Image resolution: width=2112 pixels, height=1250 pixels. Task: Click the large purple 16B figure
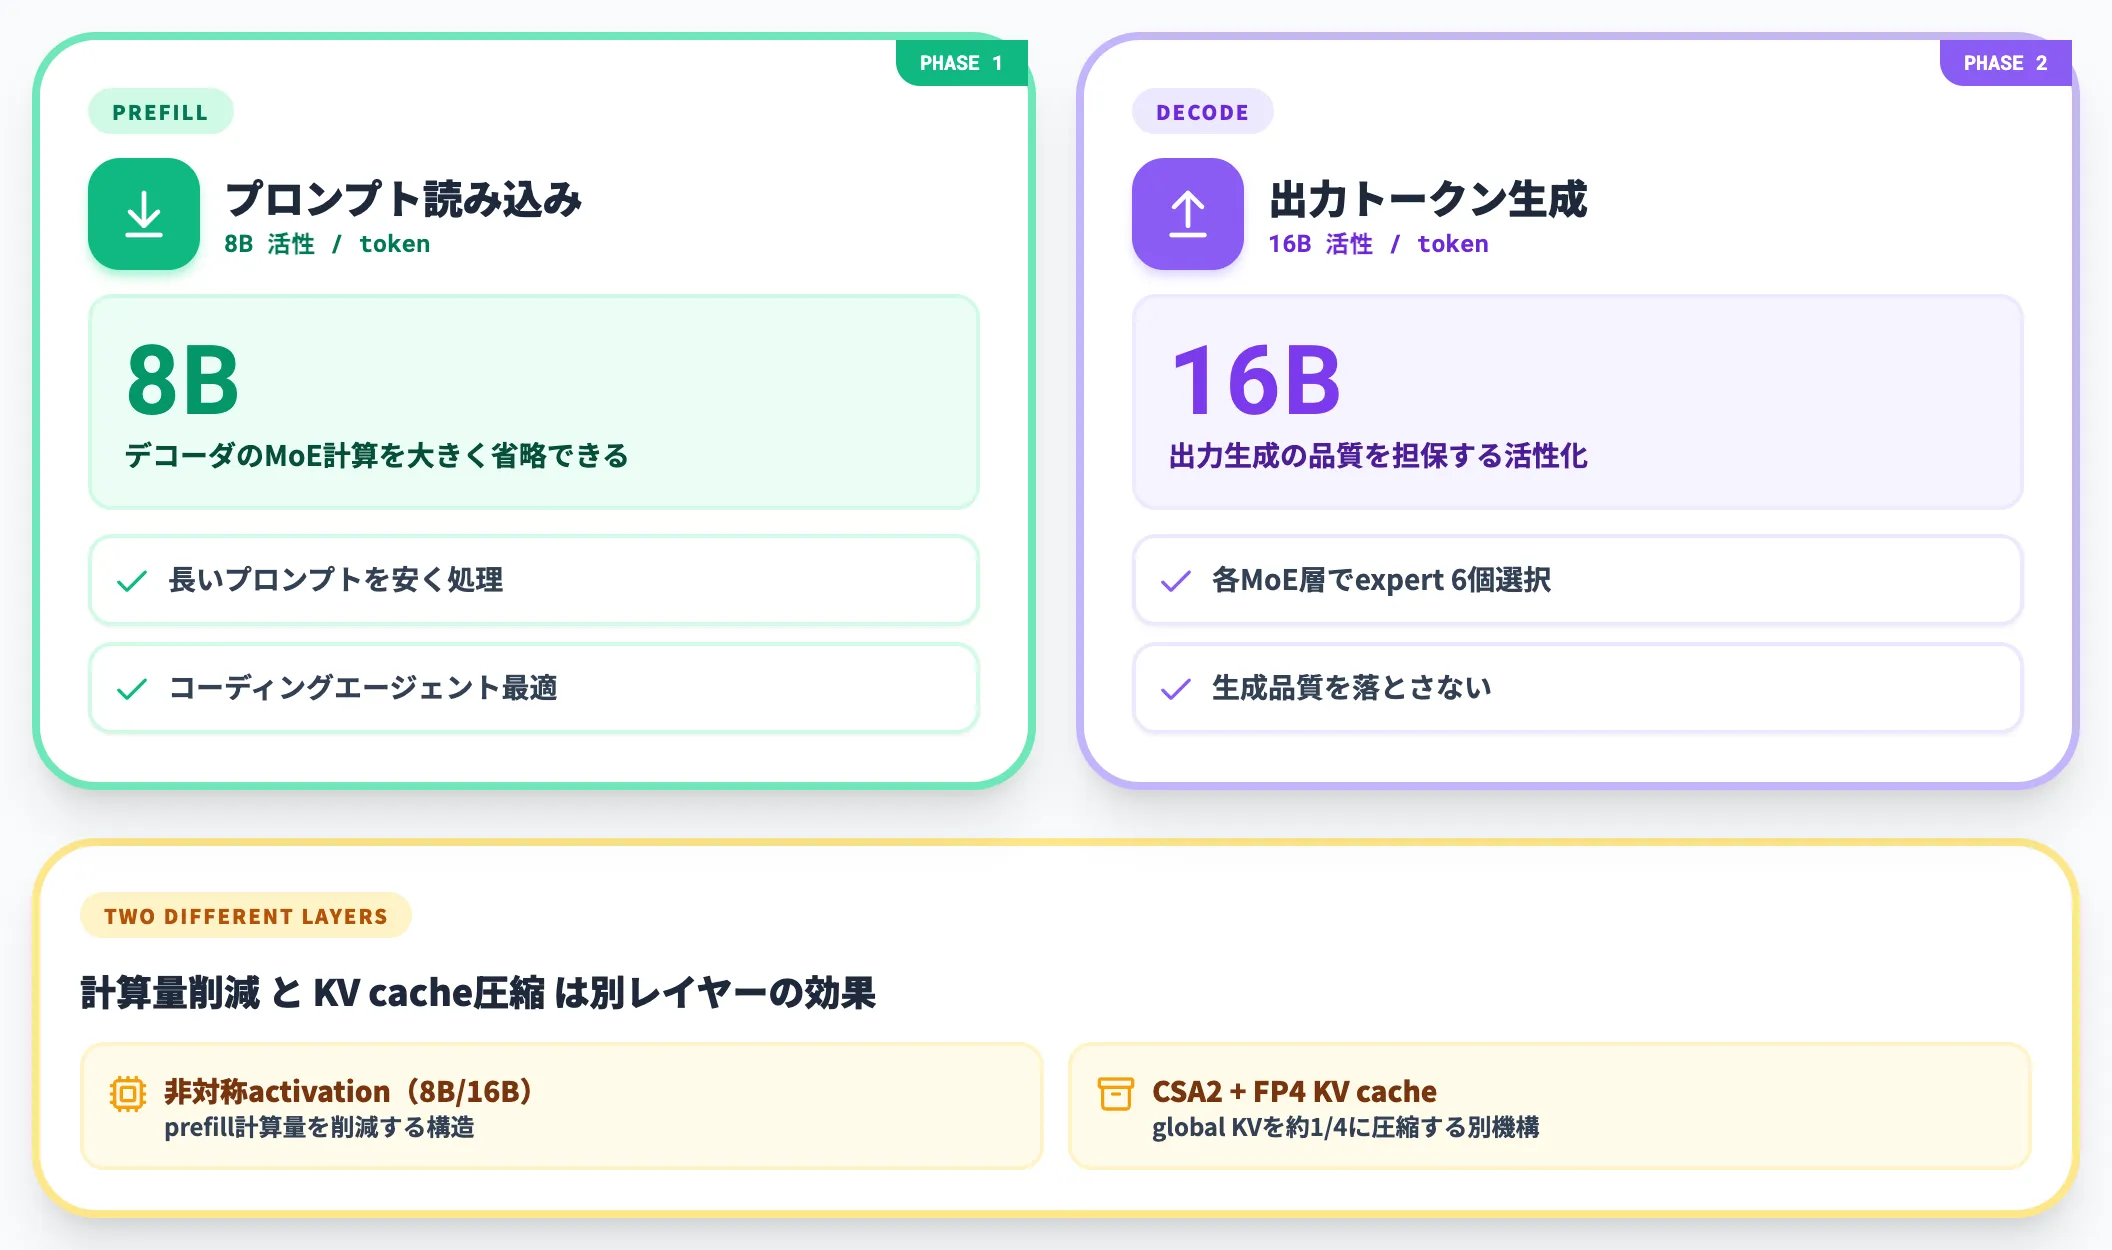point(1256,380)
